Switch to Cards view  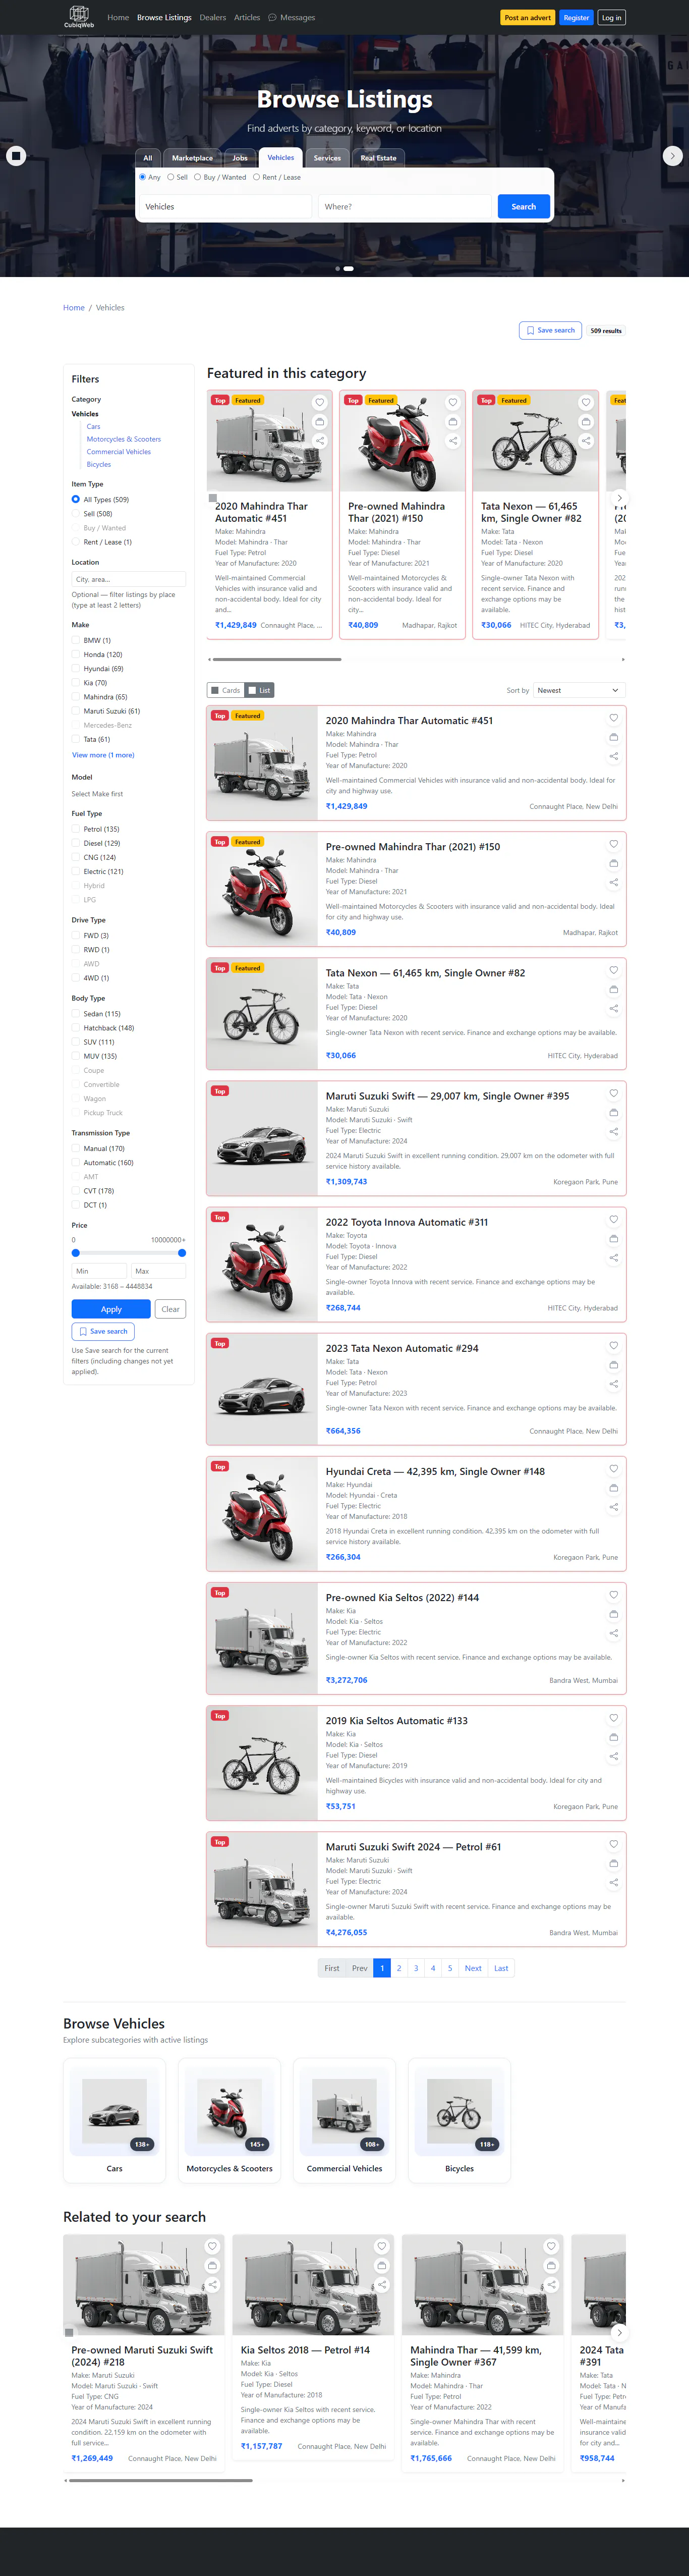pyautogui.click(x=226, y=690)
